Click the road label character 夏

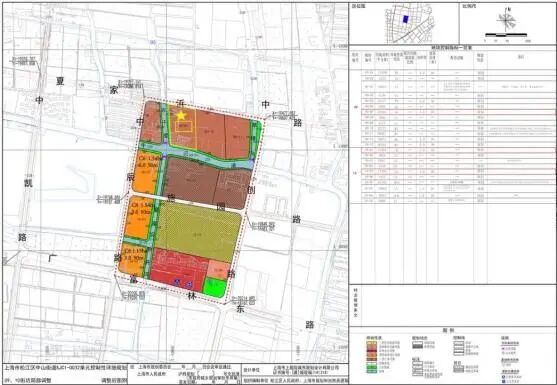coord(60,81)
